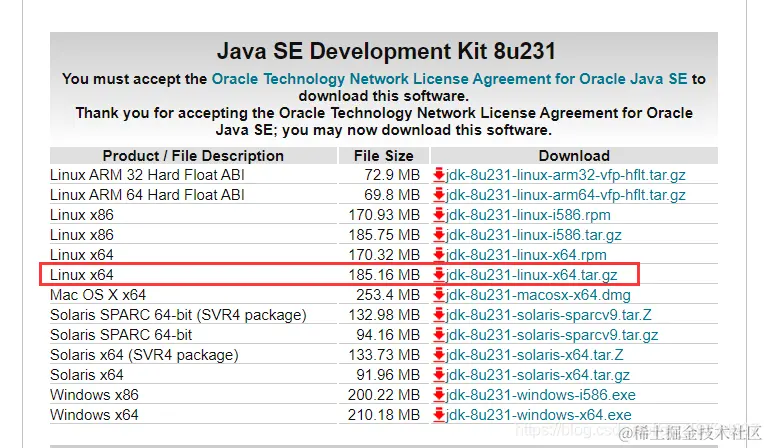Click download arrow icon for windows-x64.exe
Image resolution: width=768 pixels, height=448 pixels.
point(439,415)
